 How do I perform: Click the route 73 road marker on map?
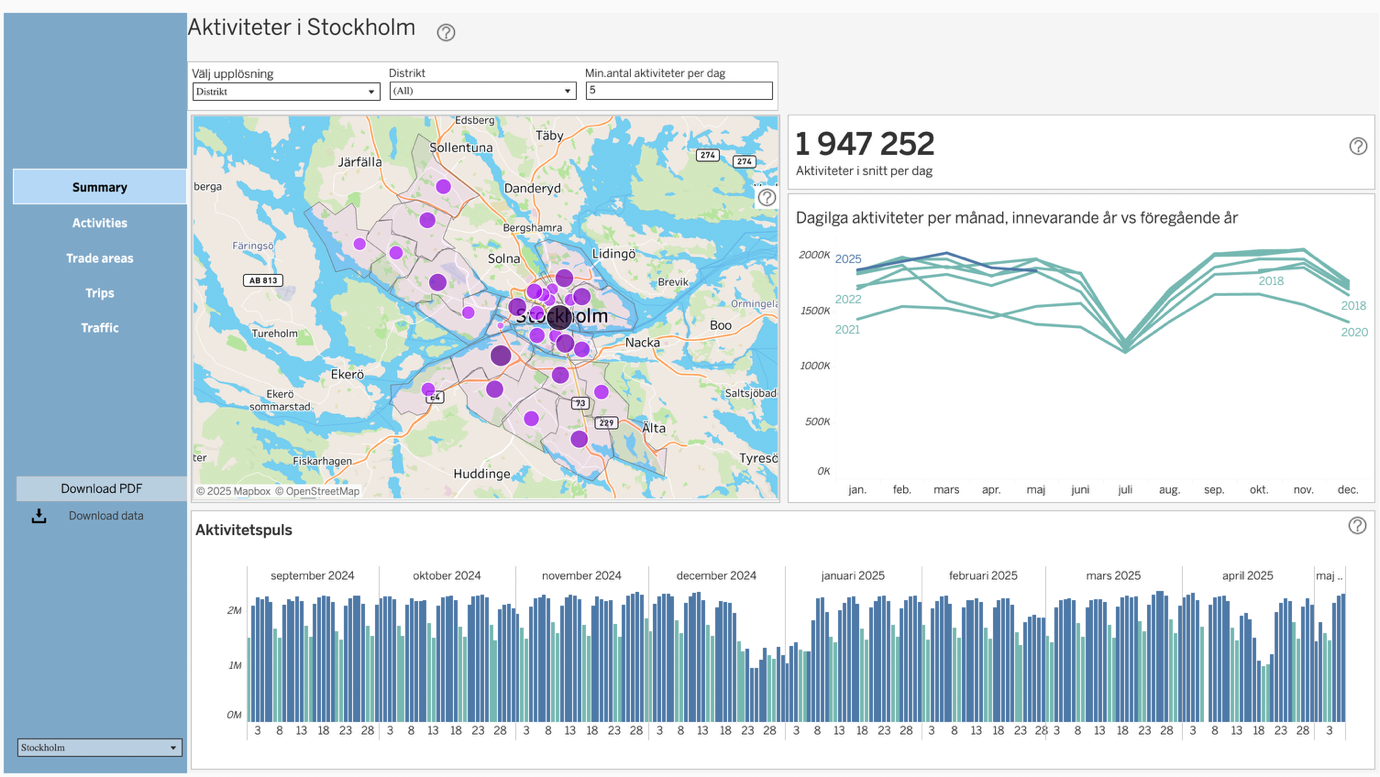pyautogui.click(x=580, y=403)
